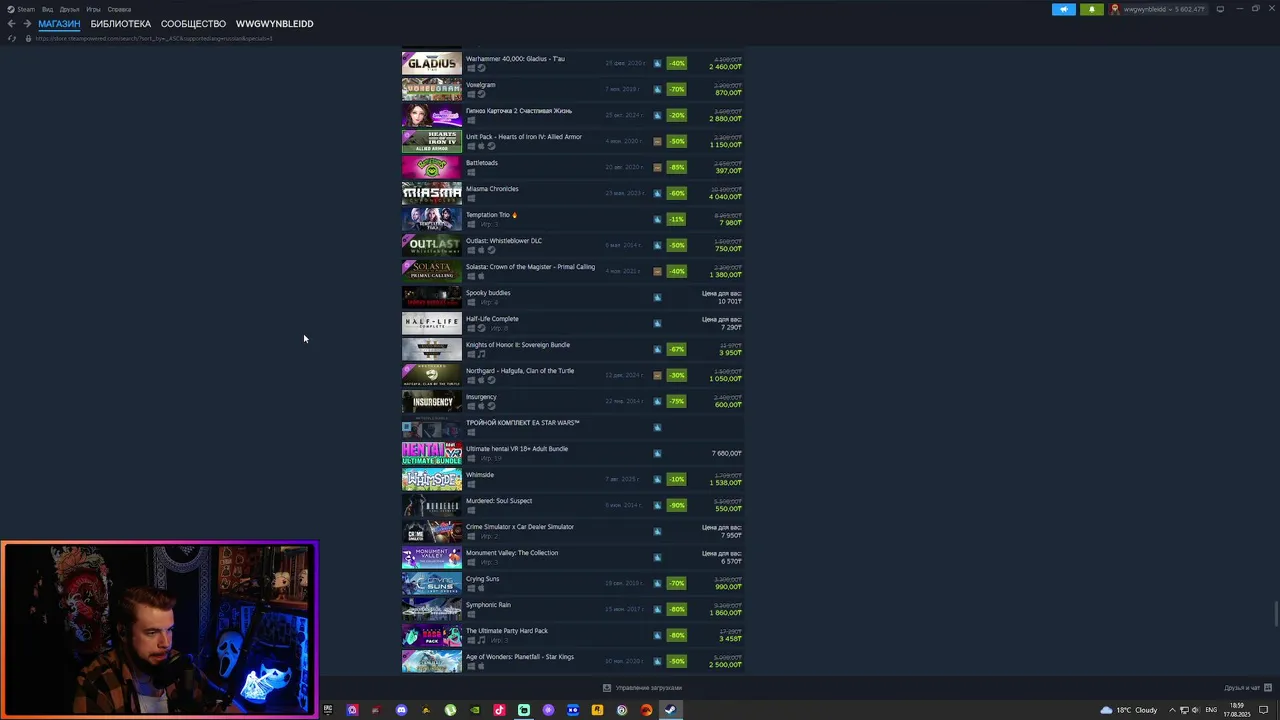Image resolution: width=1280 pixels, height=720 pixels.
Task: Click the page vertical scrollbar thumb
Action: tap(1276, 615)
